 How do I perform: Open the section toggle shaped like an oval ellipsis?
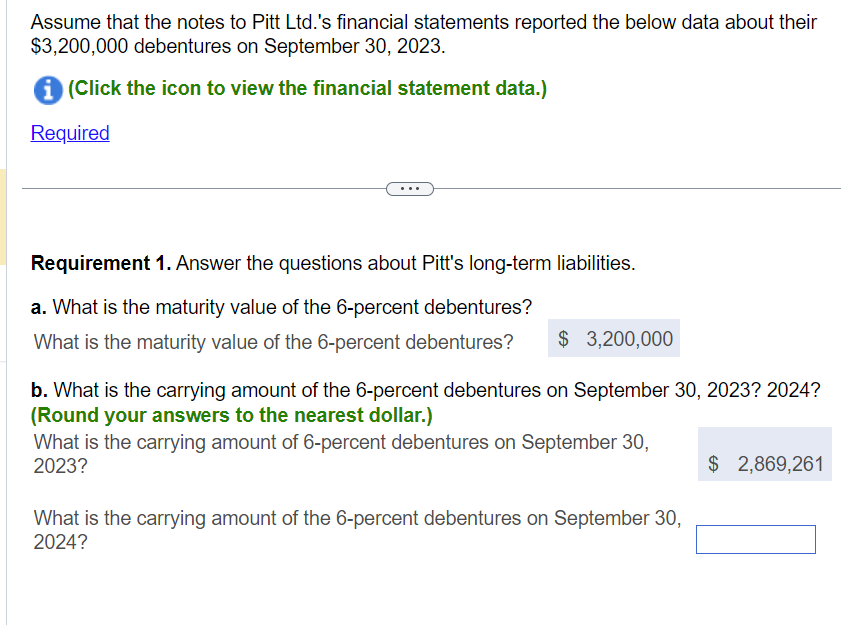click(410, 188)
